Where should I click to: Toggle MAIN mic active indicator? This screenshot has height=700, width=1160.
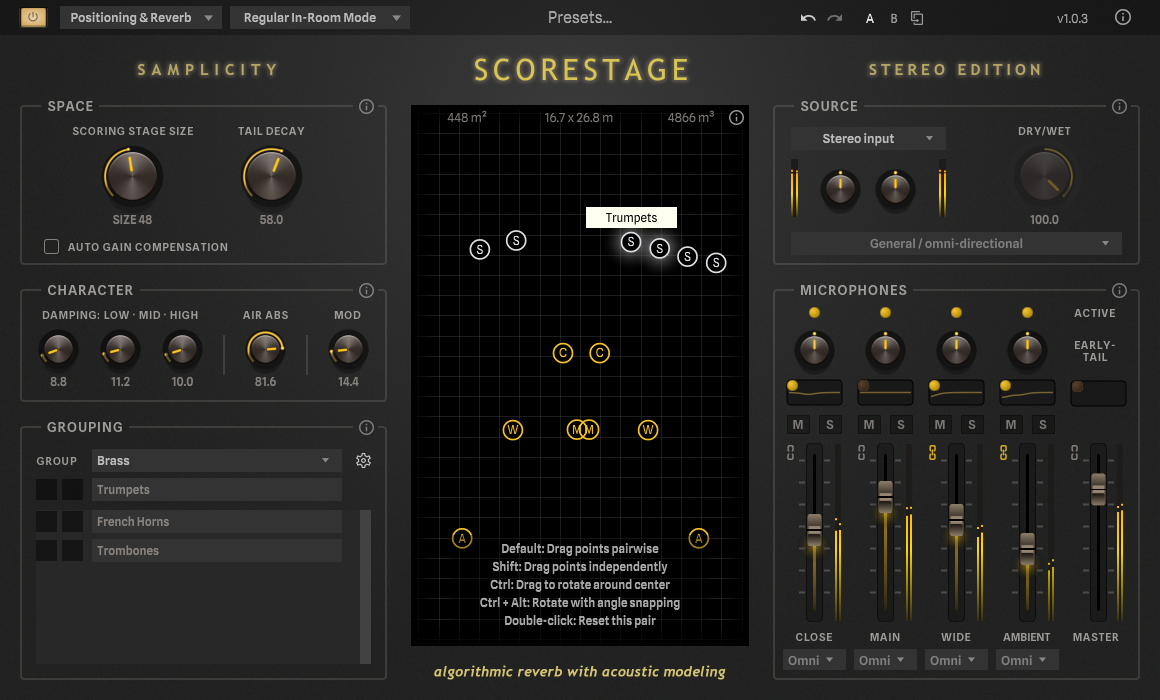(x=885, y=312)
